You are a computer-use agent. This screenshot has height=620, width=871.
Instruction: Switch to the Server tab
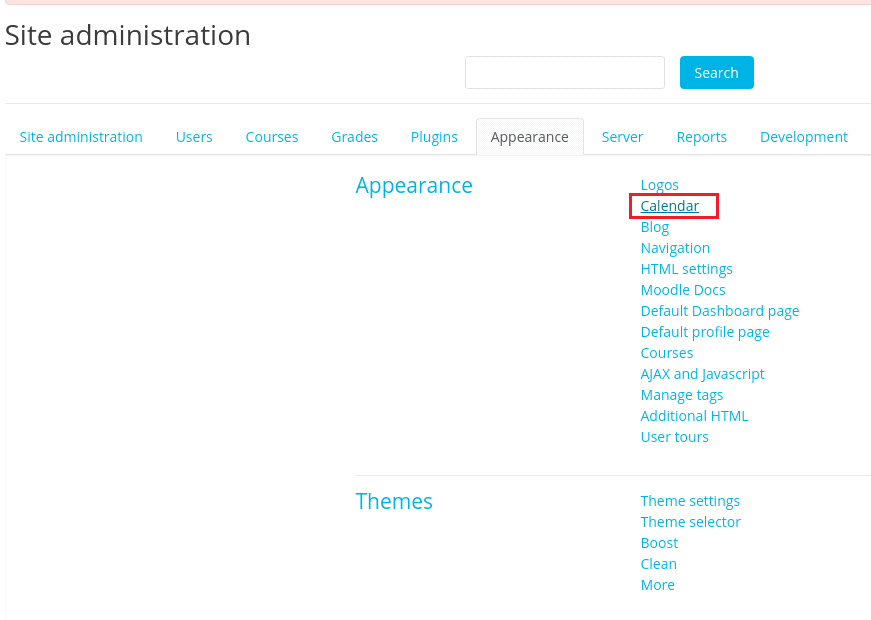coord(622,137)
